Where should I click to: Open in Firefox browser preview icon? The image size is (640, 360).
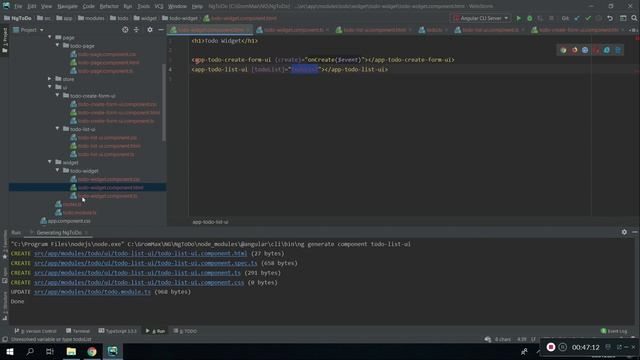574,50
